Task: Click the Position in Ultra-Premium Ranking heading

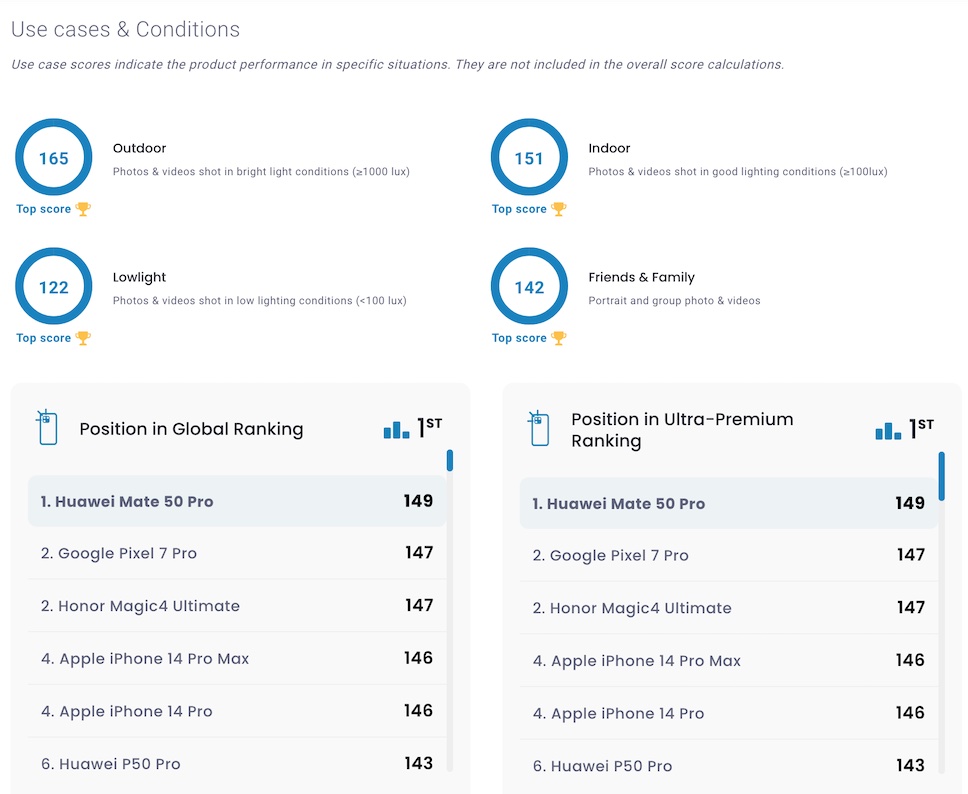Action: click(x=682, y=430)
